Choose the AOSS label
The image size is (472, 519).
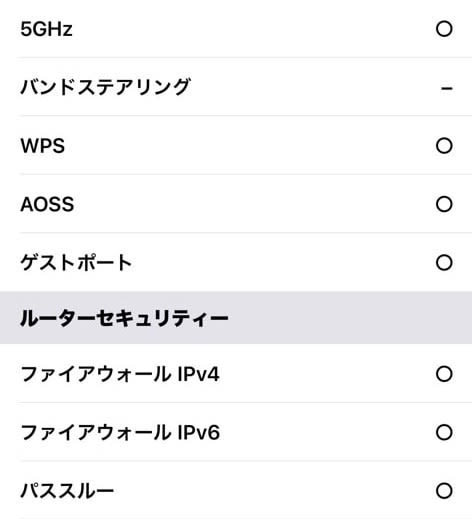pyautogui.click(x=47, y=204)
